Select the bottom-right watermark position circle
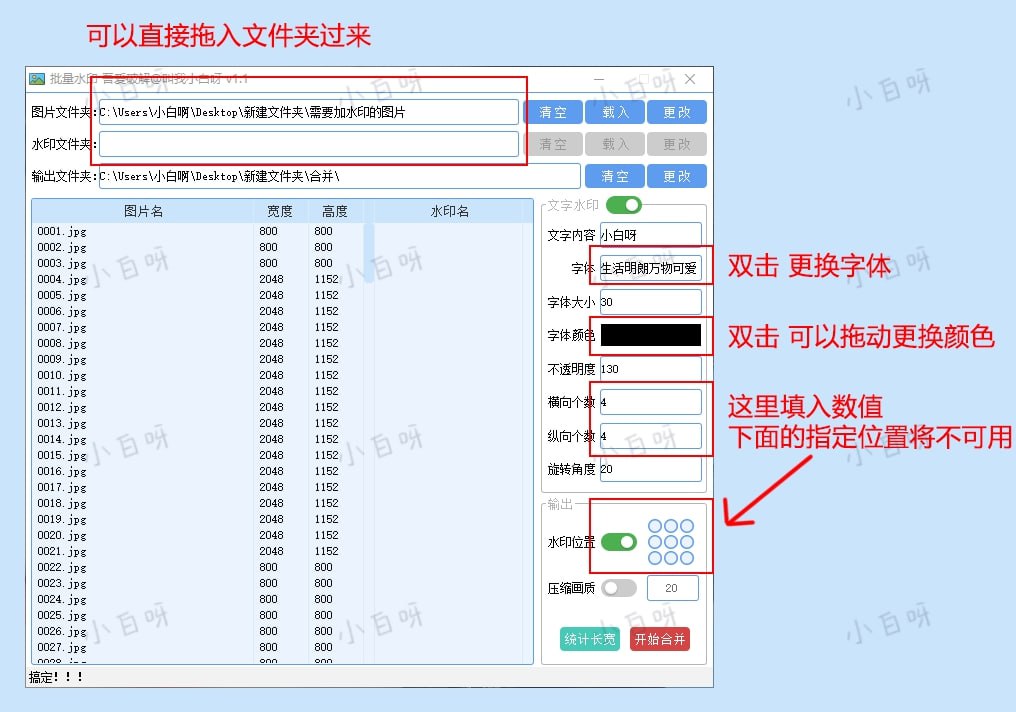 (686, 558)
